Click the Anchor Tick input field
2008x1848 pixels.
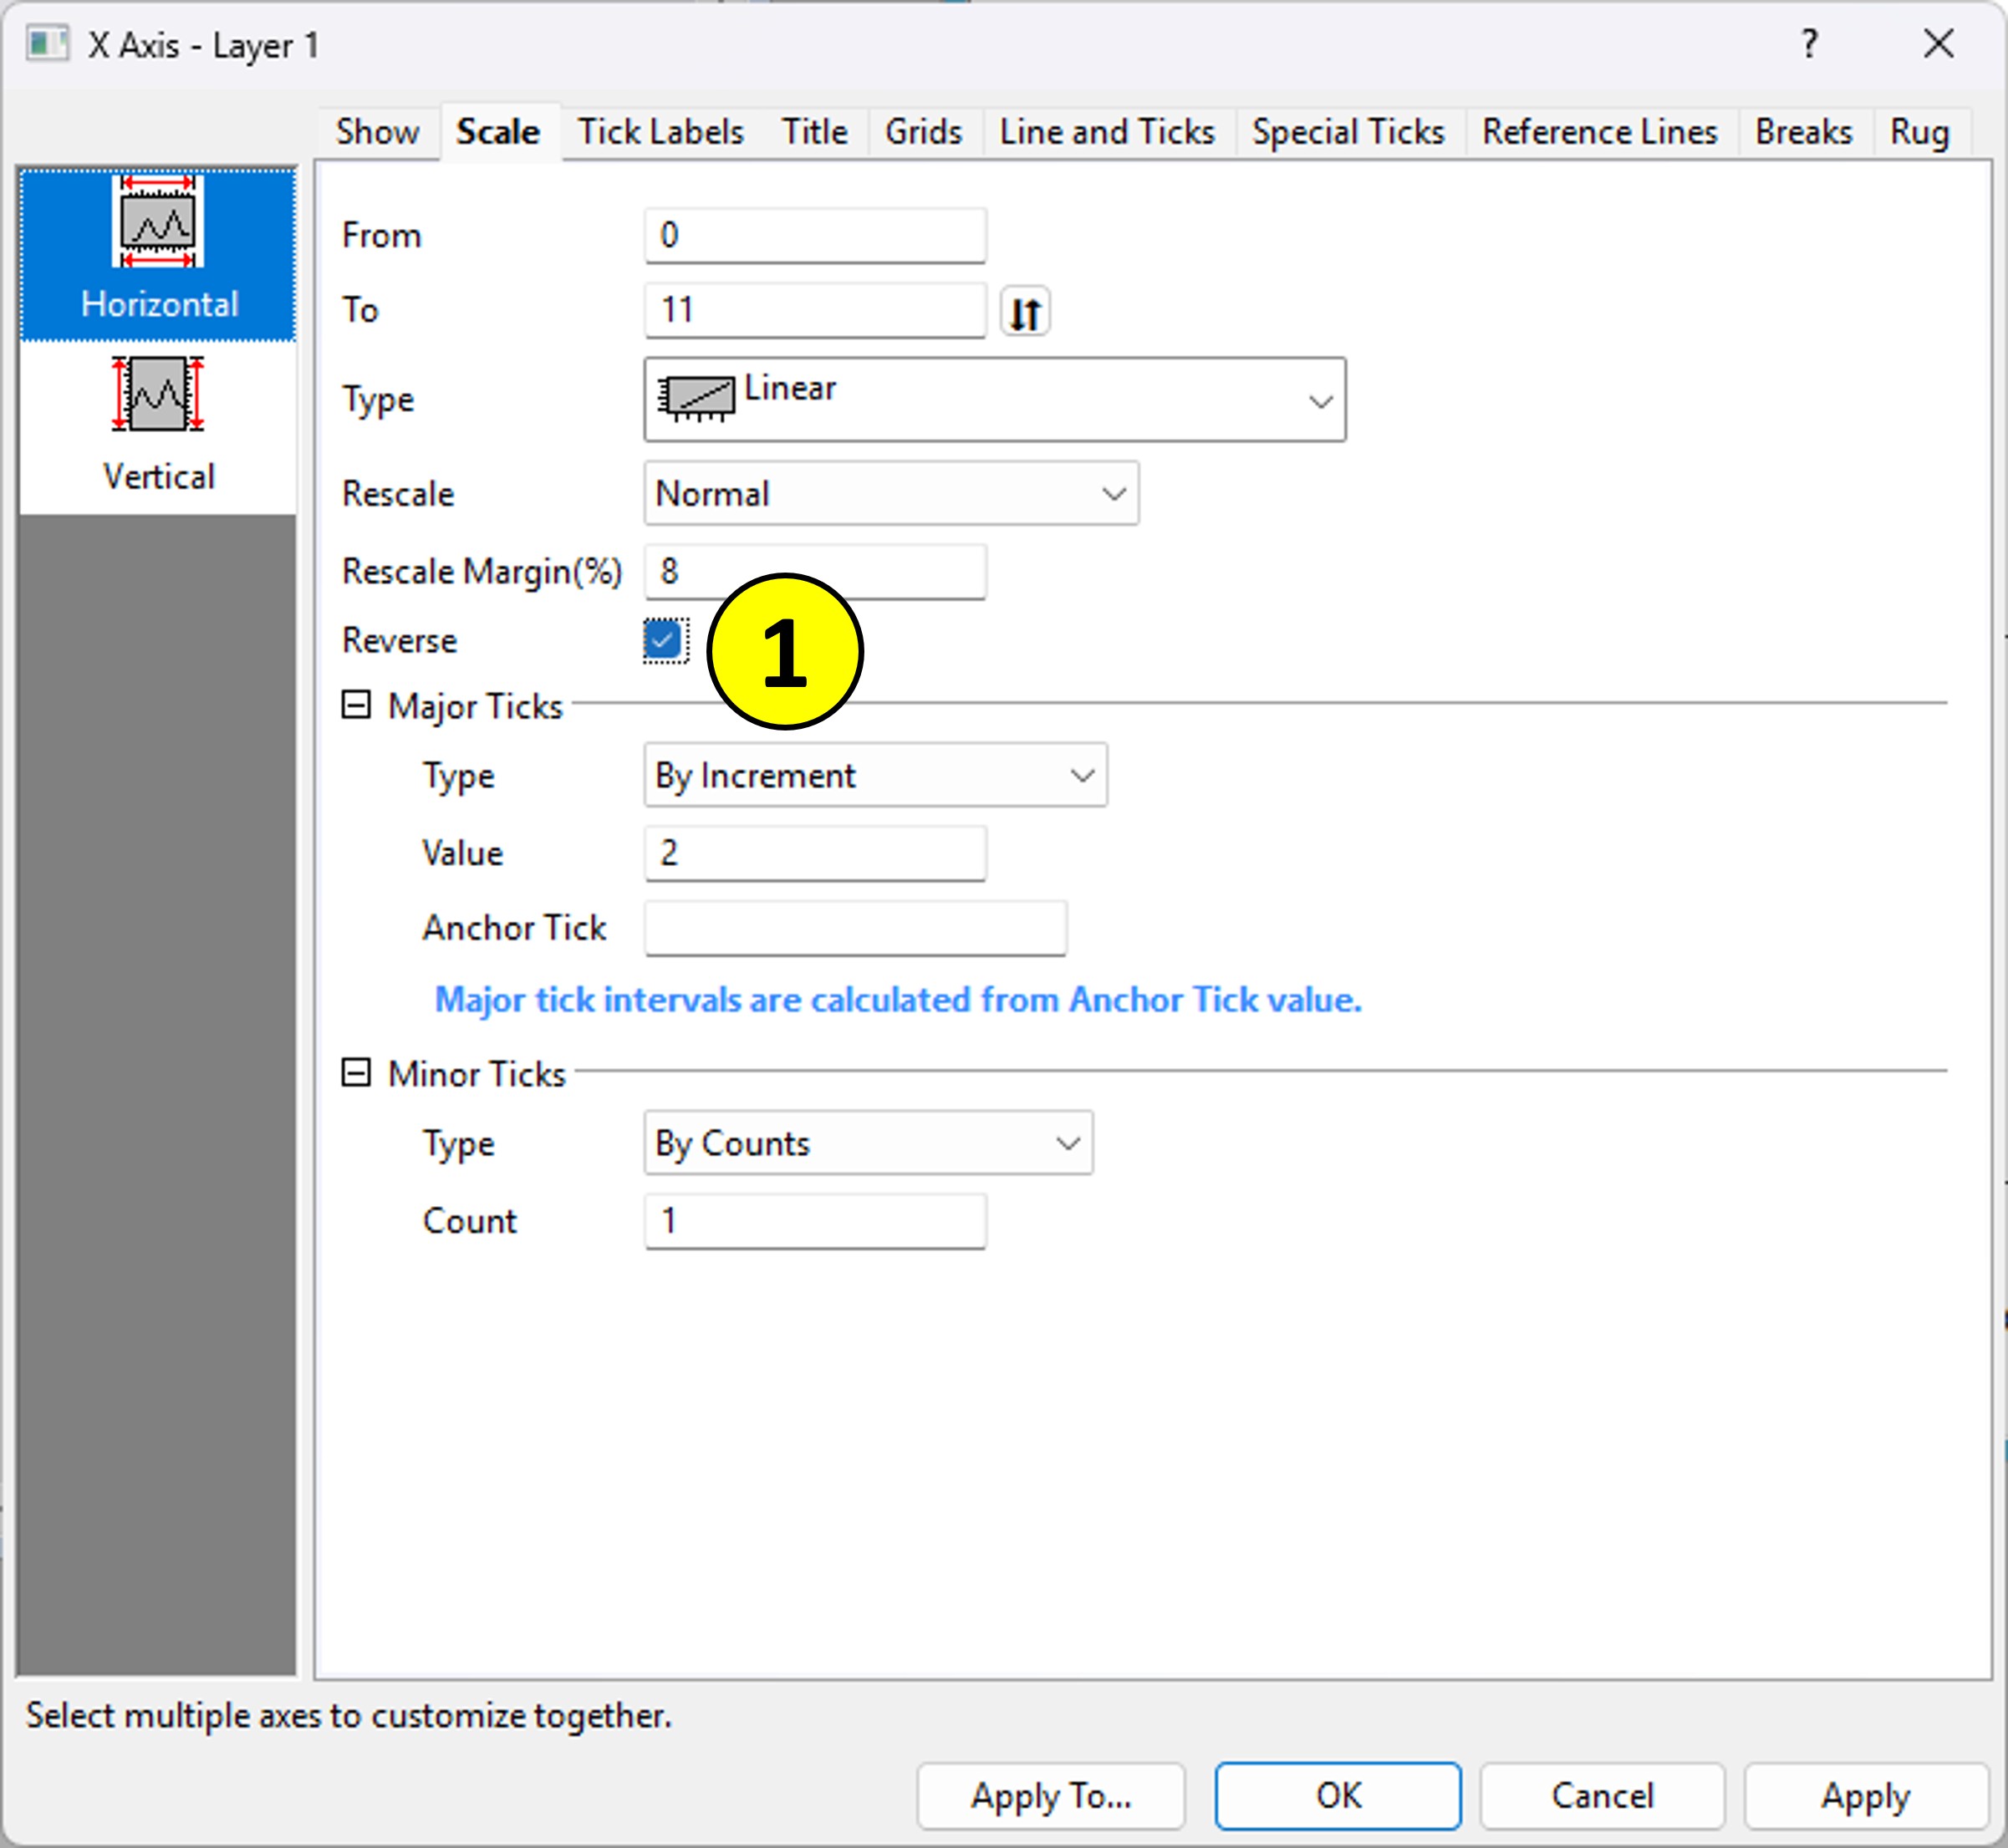pyautogui.click(x=855, y=928)
